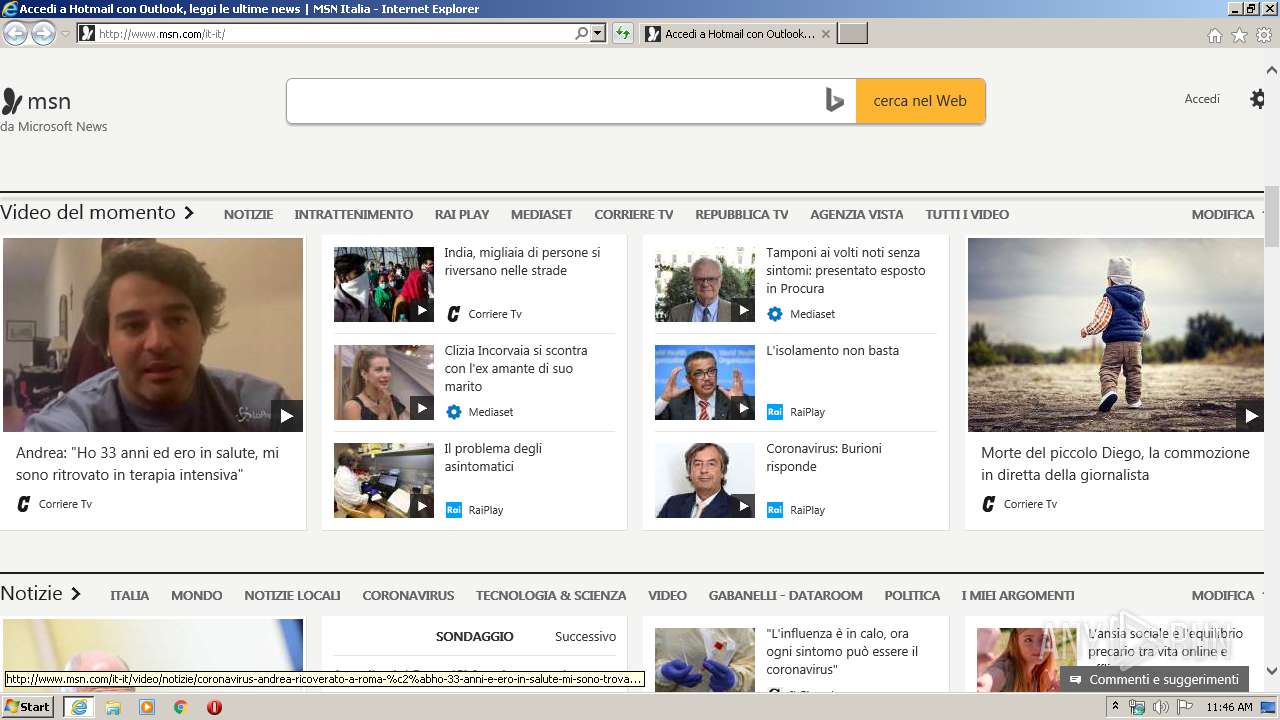Click MODIFICA beside the video categories
This screenshot has width=1280, height=720.
(1223, 214)
